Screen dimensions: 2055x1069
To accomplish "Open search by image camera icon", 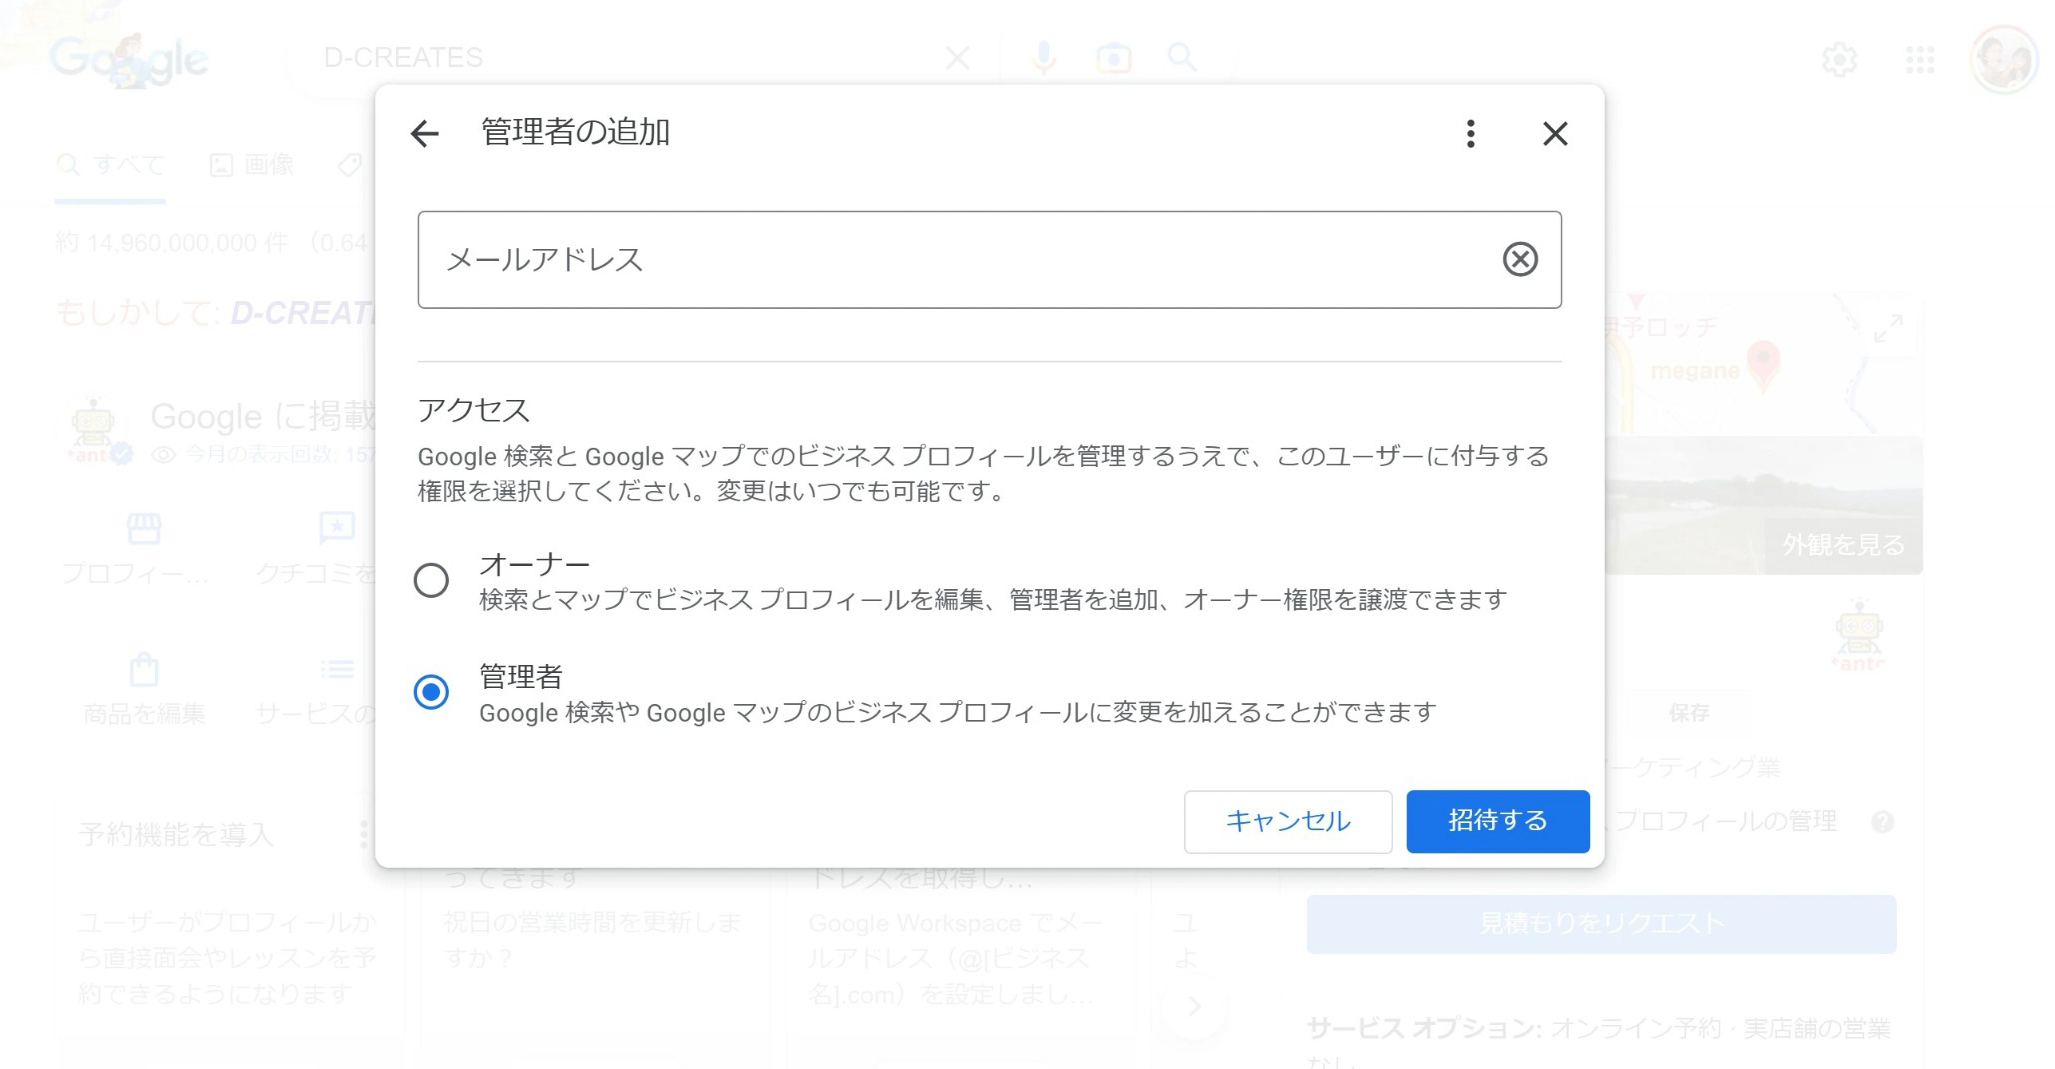I will tap(1113, 58).
